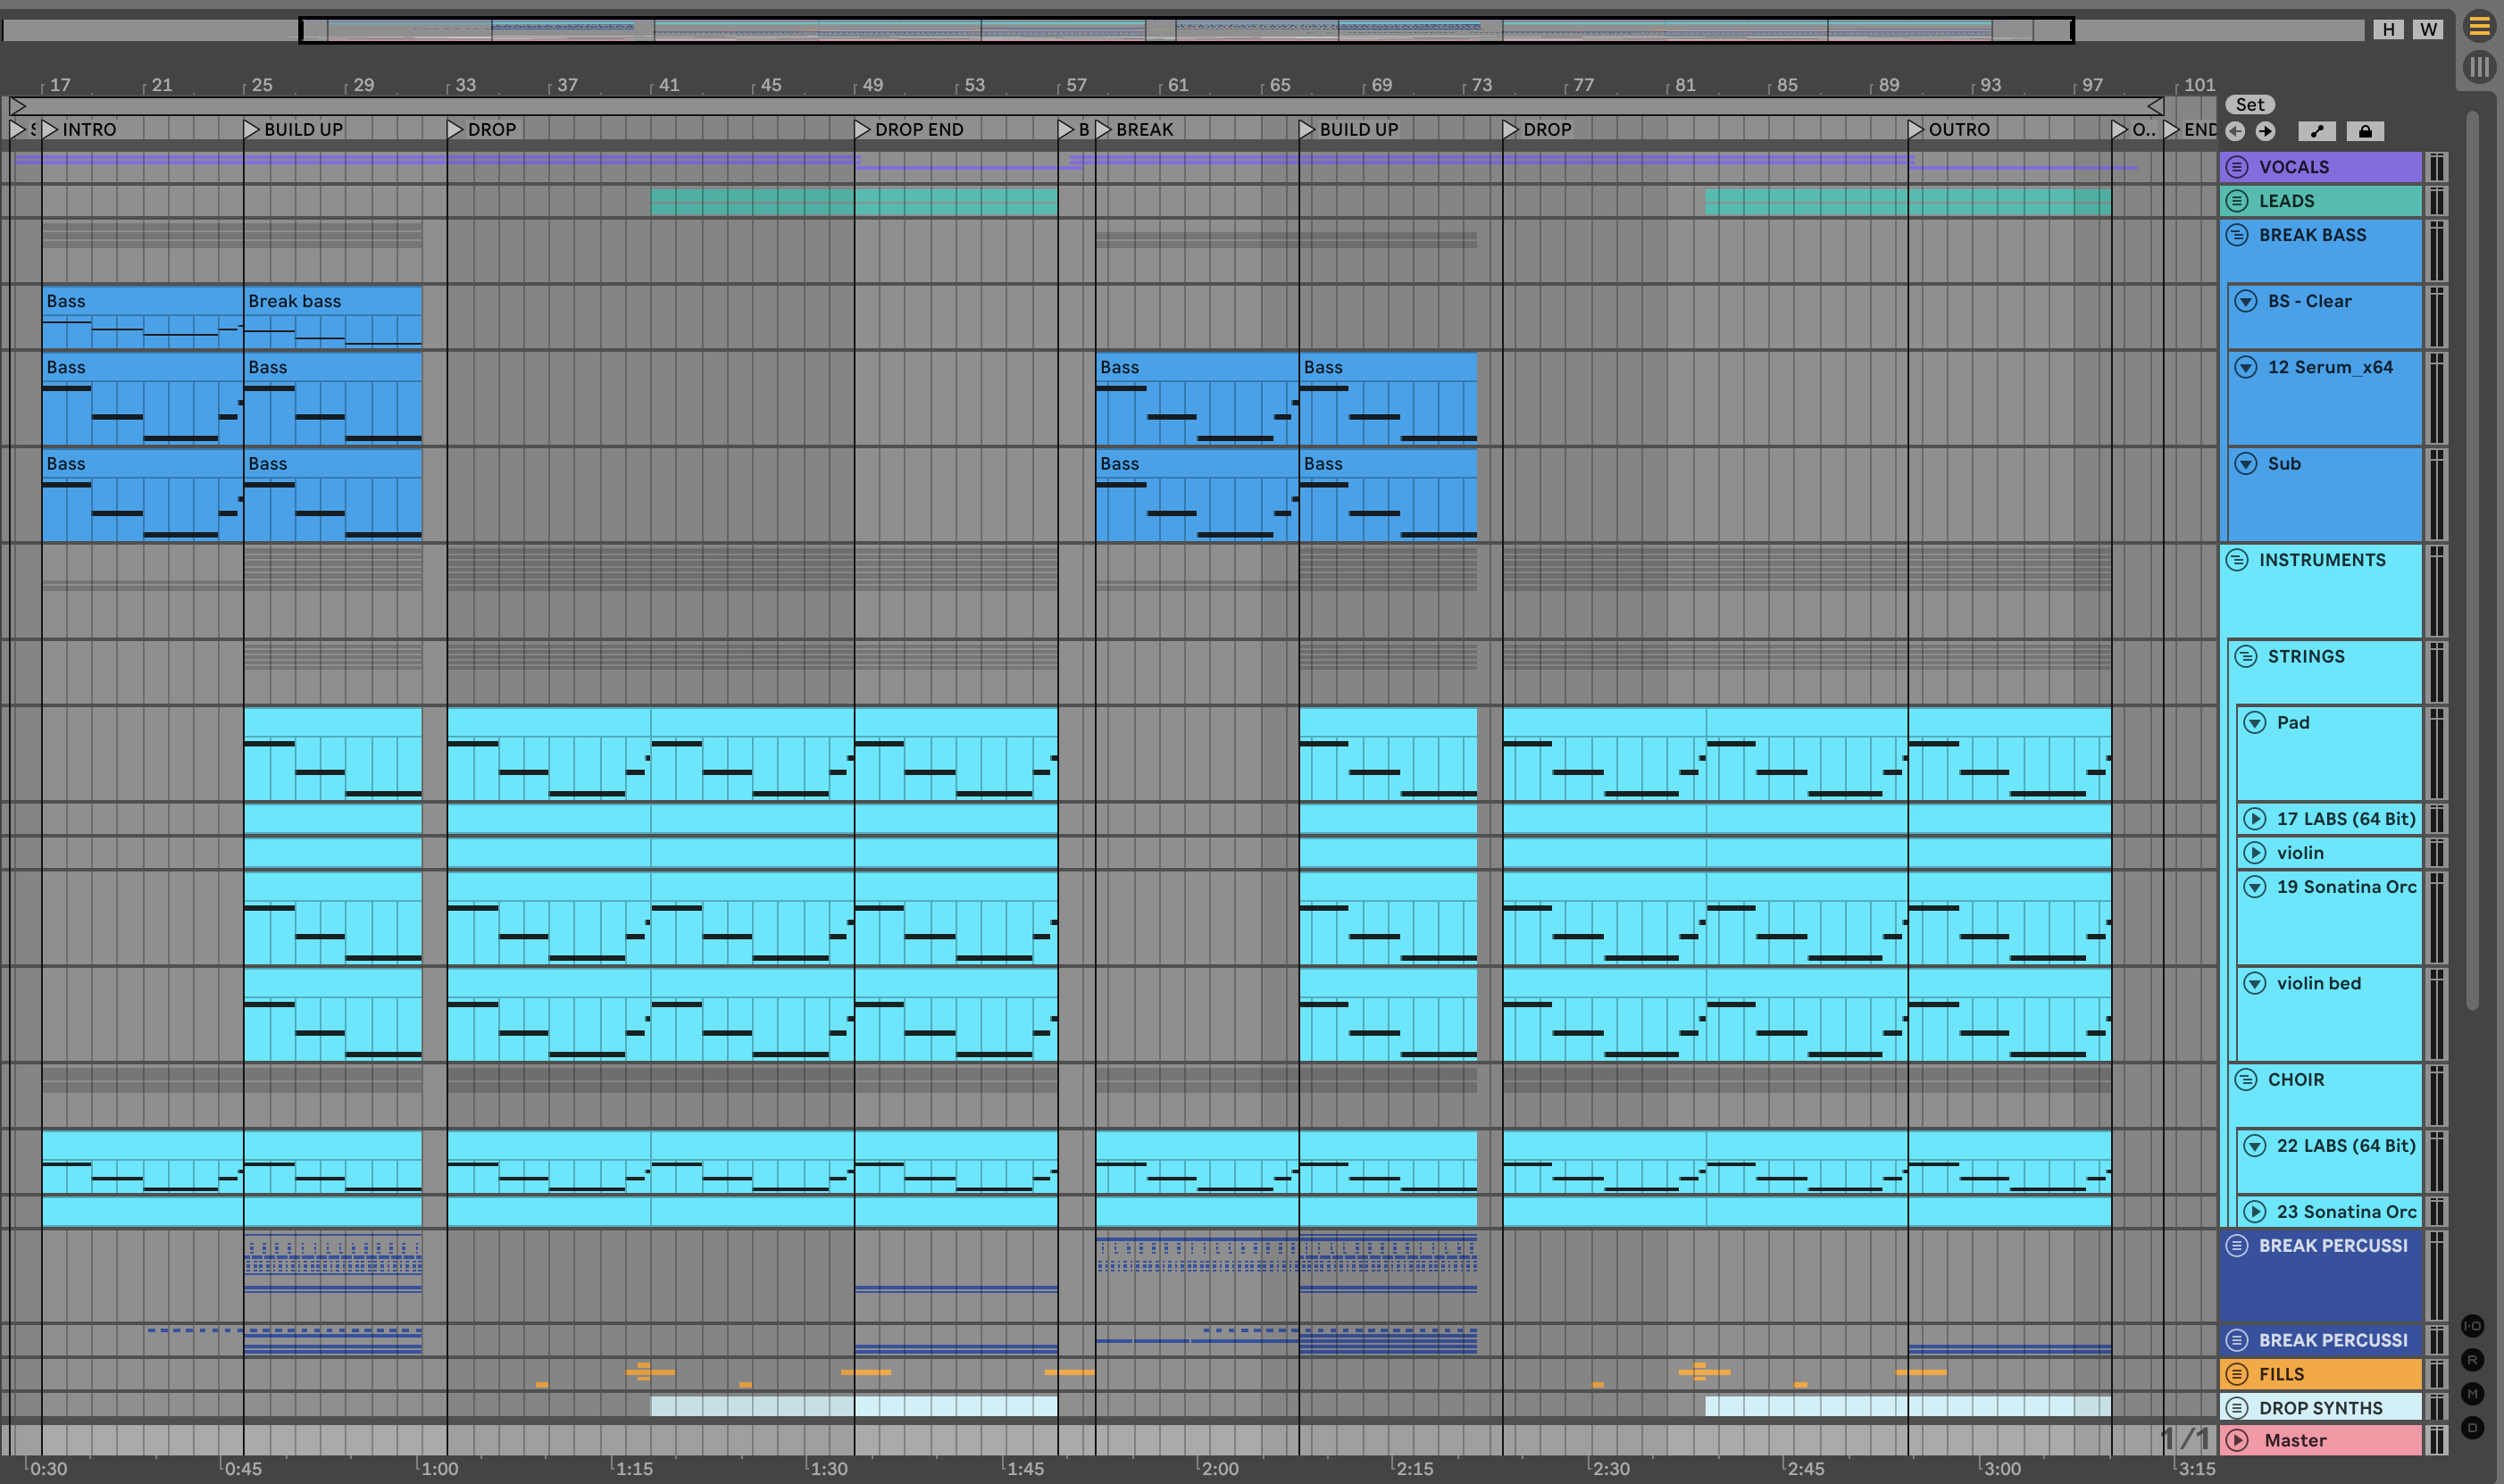Fold the Sub track with its triangle
The width and height of the screenshot is (2504, 1484).
click(2246, 464)
